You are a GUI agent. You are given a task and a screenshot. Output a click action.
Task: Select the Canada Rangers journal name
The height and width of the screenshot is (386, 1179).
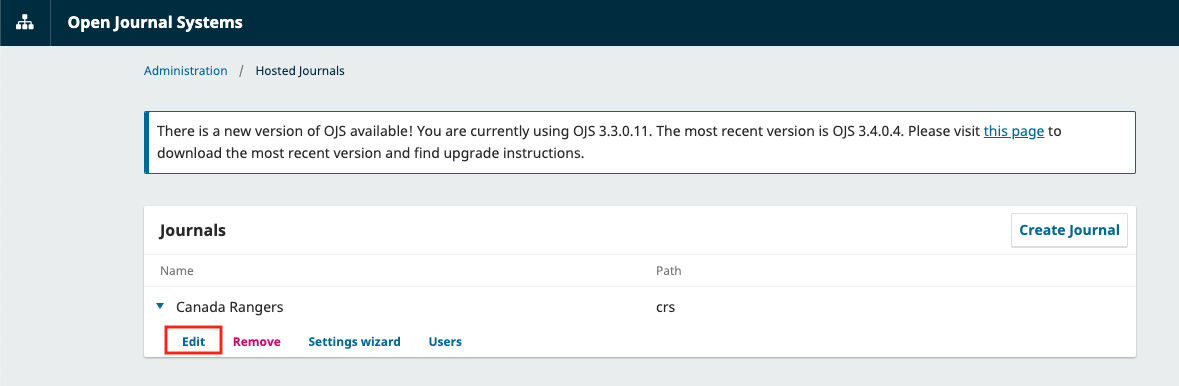click(x=229, y=307)
